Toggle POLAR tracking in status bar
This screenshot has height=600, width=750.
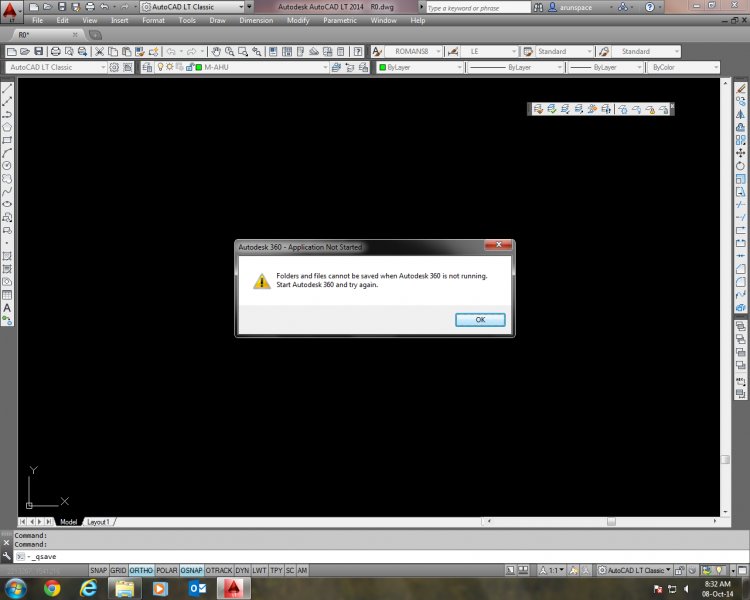click(x=166, y=570)
